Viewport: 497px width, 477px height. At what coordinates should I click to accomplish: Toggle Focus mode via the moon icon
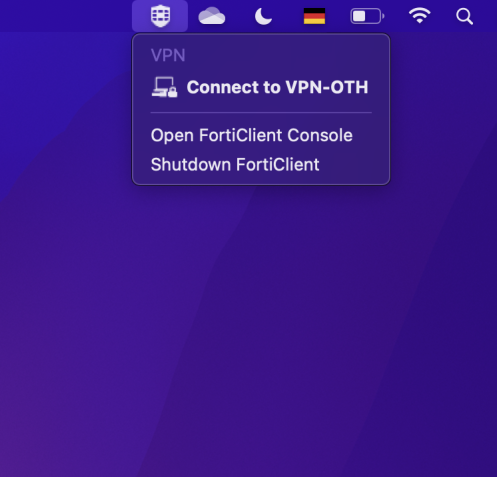[x=263, y=16]
